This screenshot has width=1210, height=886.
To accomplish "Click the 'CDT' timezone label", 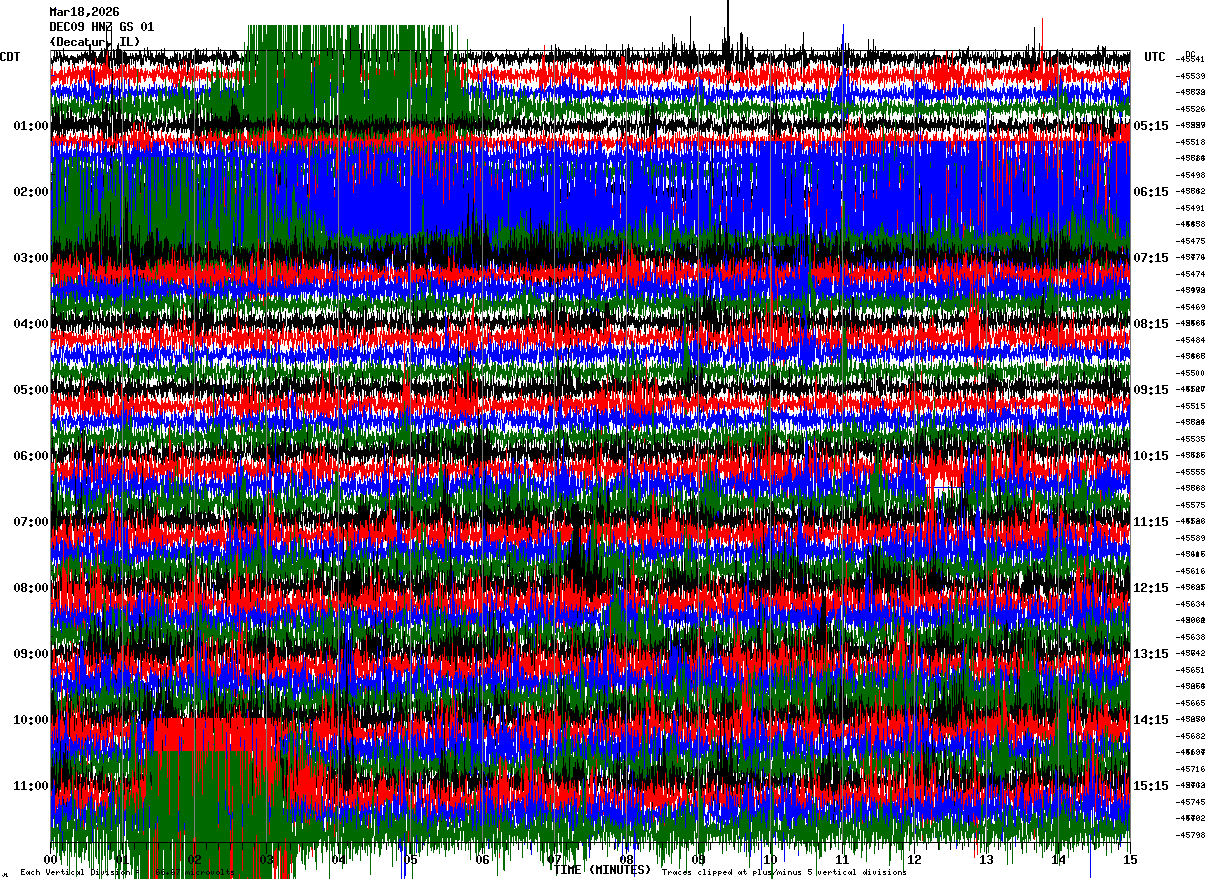I will (x=11, y=57).
